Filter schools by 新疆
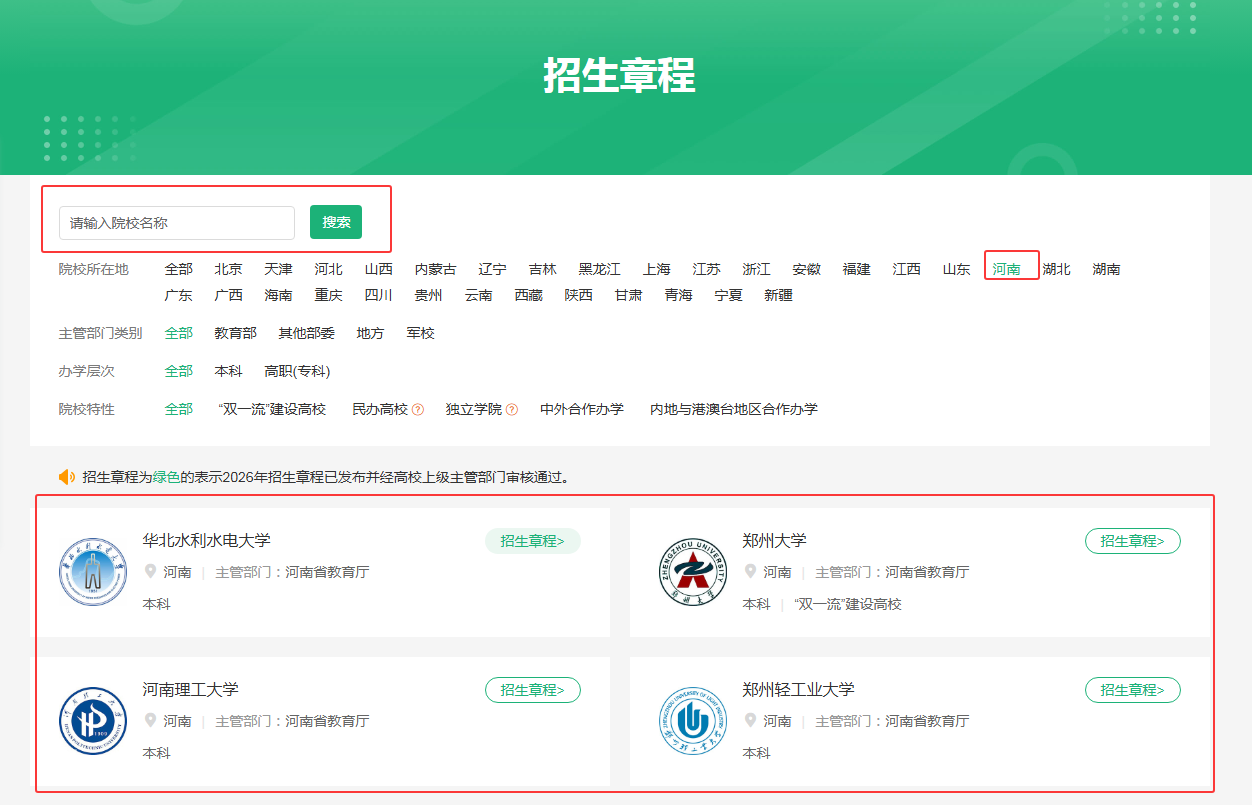The image size is (1252, 805). pyautogui.click(x=779, y=295)
